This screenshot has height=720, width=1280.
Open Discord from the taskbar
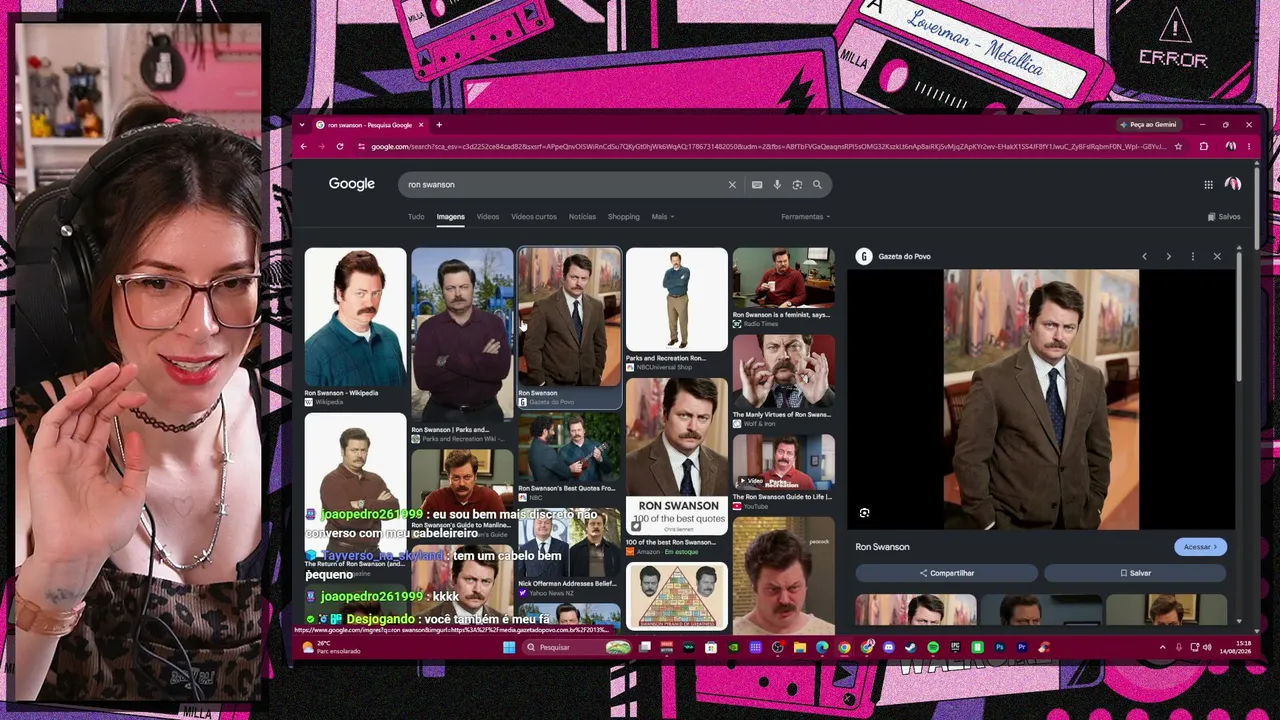pos(888,647)
